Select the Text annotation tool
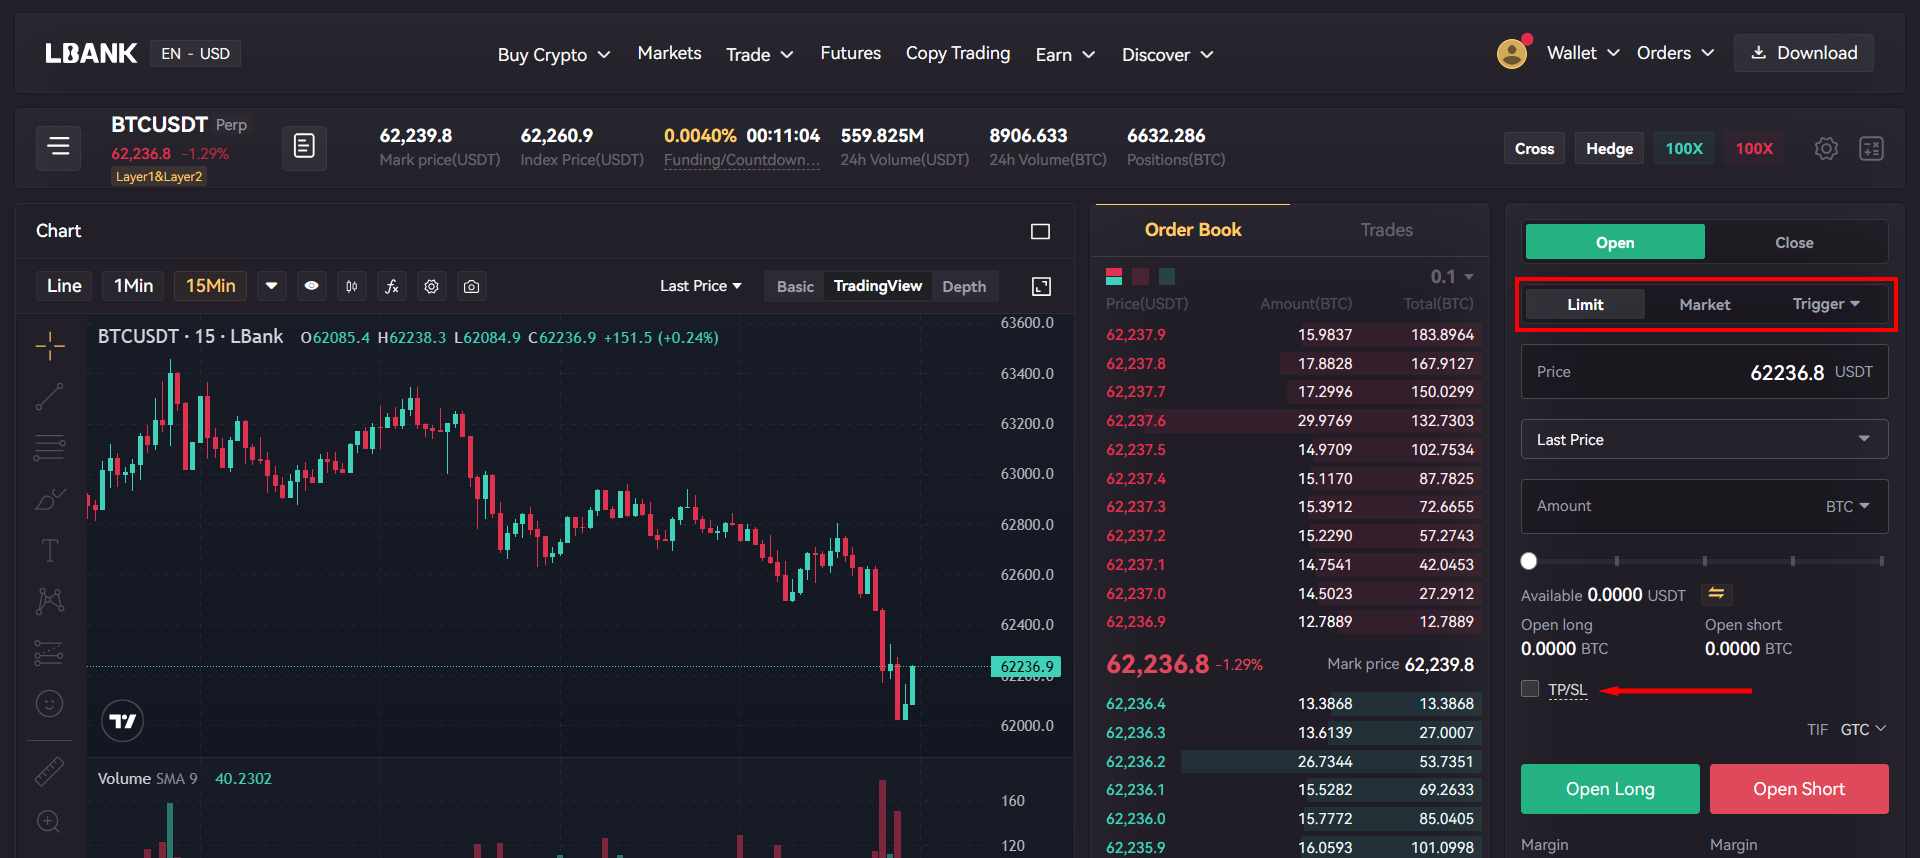Image resolution: width=1920 pixels, height=858 pixels. click(50, 550)
